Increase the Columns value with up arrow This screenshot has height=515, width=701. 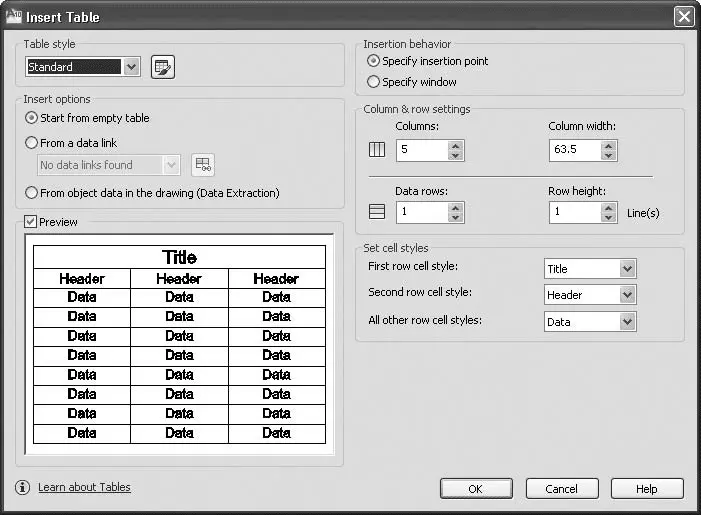pyautogui.click(x=456, y=145)
